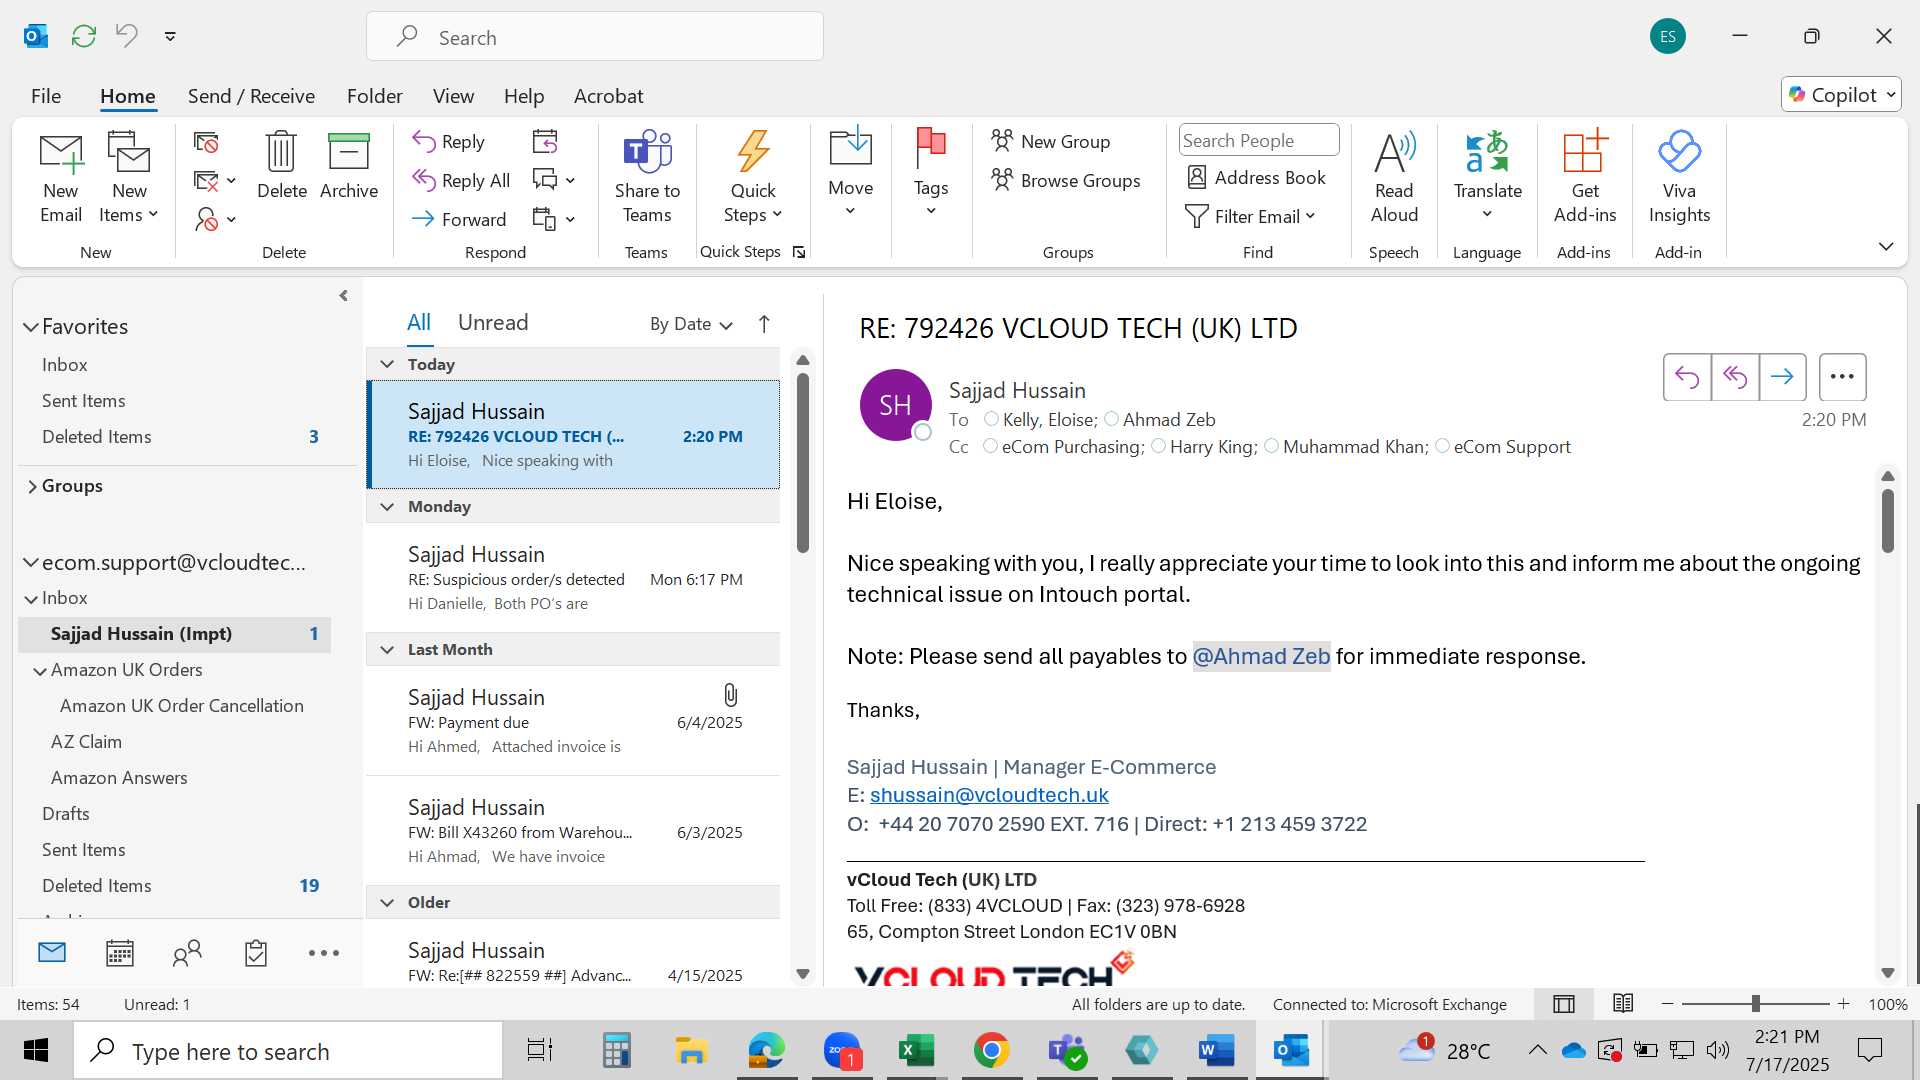The height and width of the screenshot is (1080, 1920).
Task: Collapse the ecom.support account folders
Action: pos(31,563)
